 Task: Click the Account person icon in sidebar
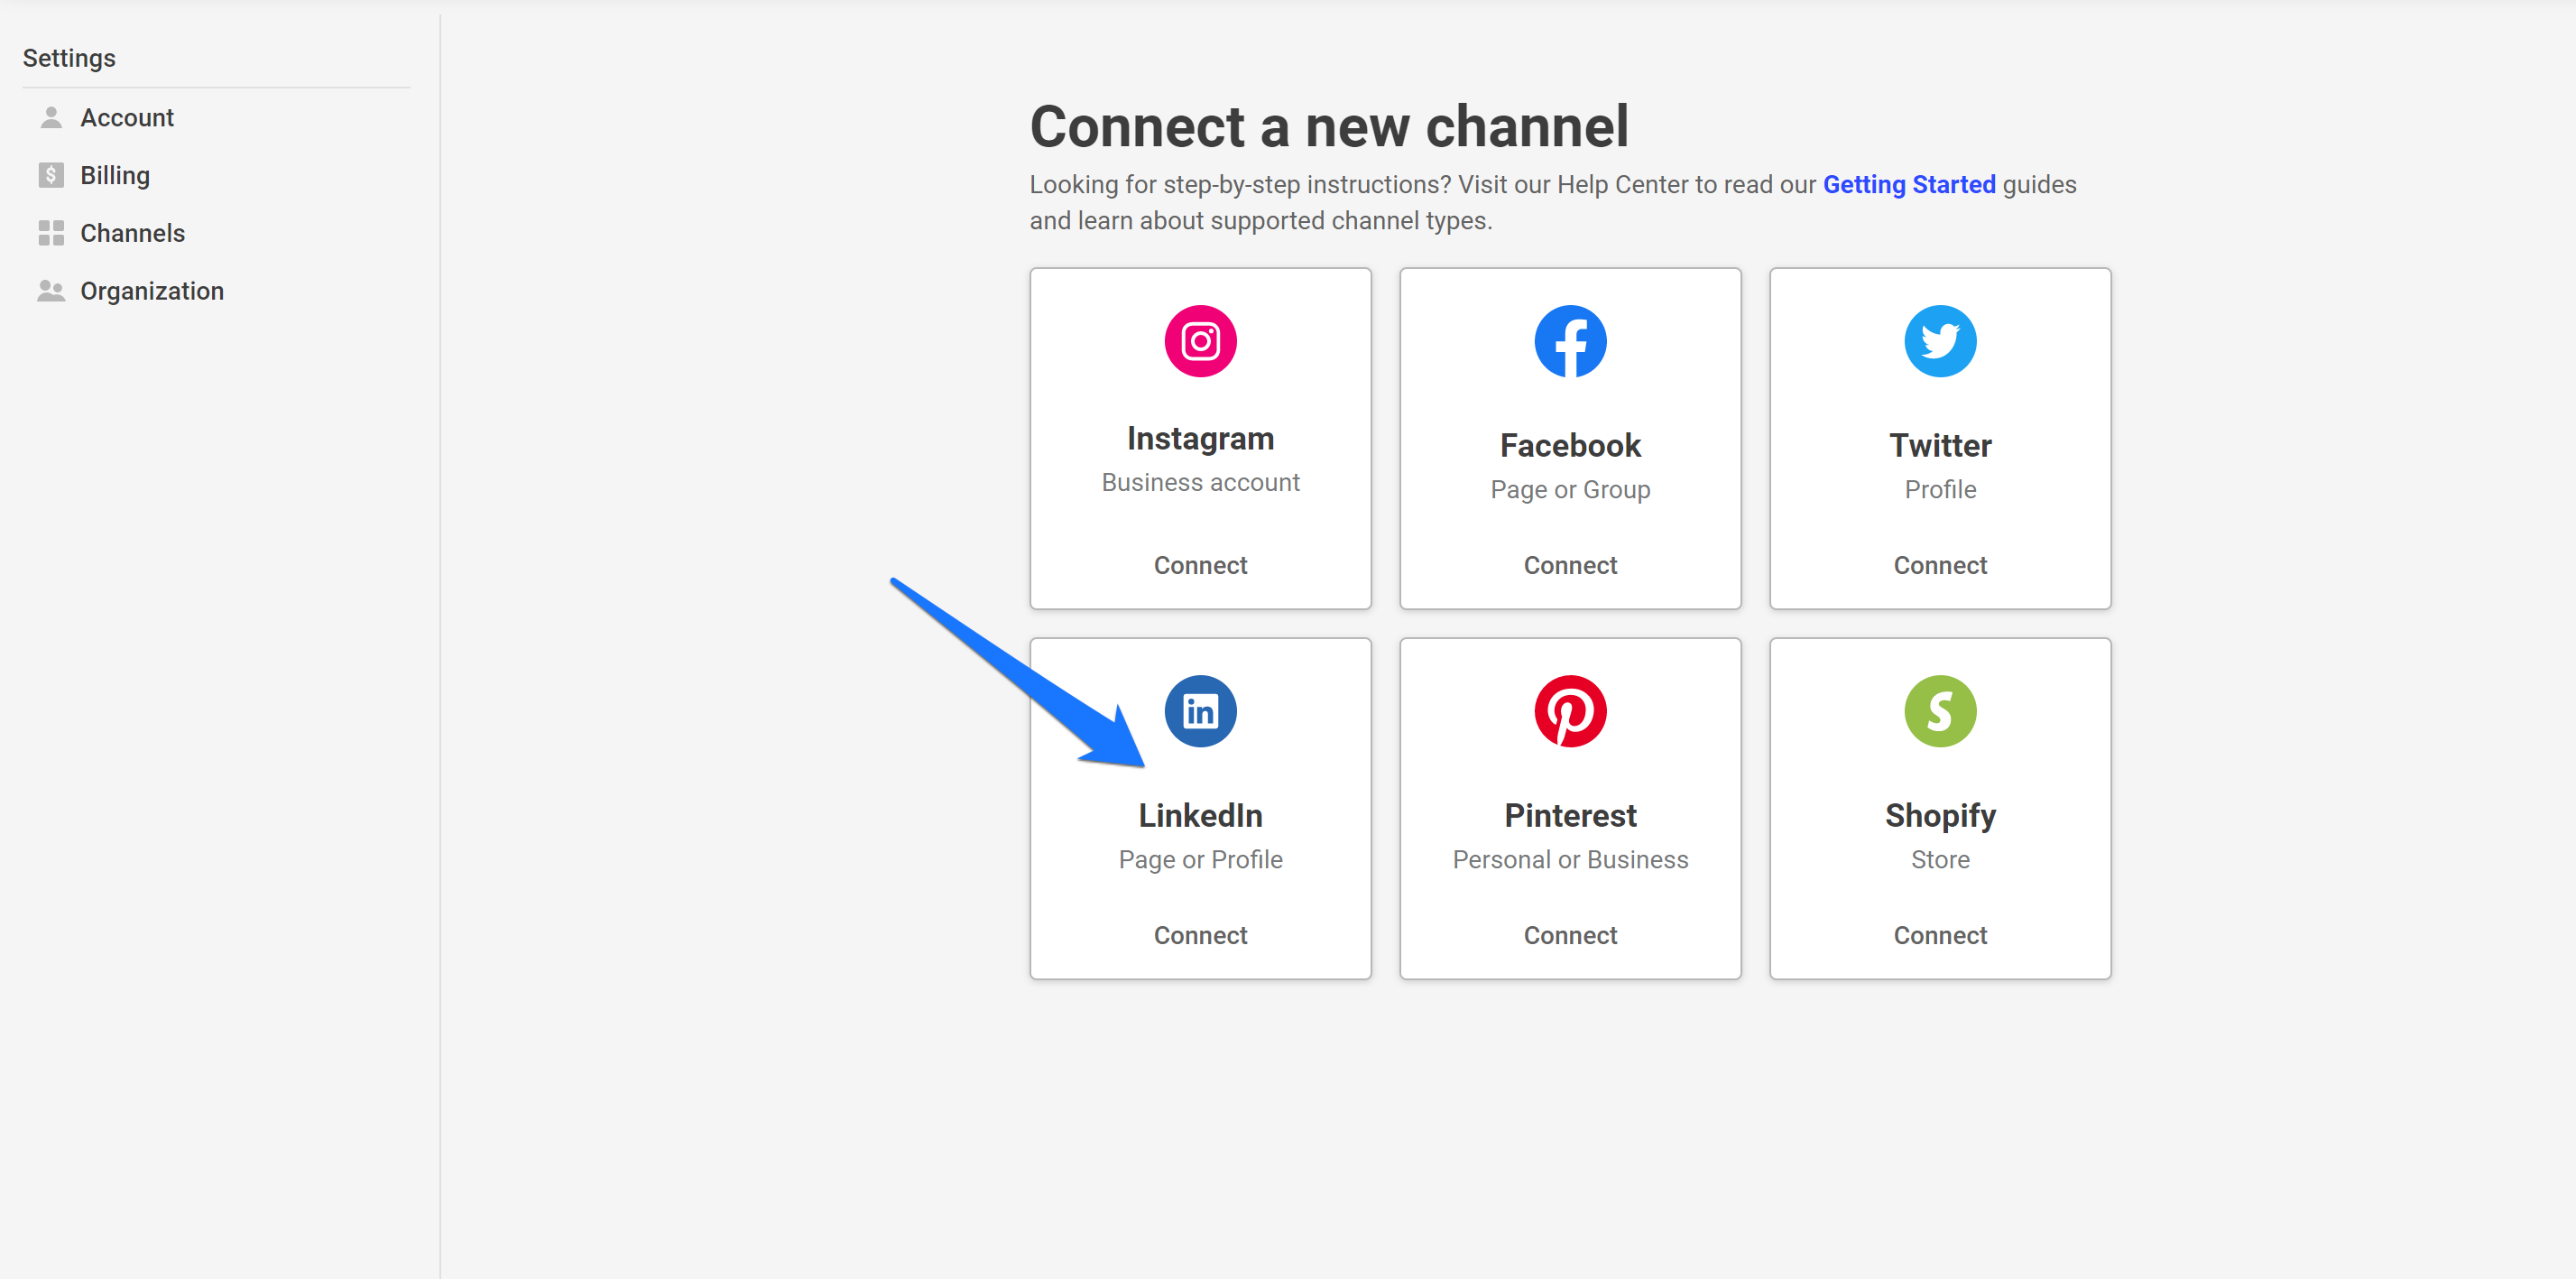51,118
